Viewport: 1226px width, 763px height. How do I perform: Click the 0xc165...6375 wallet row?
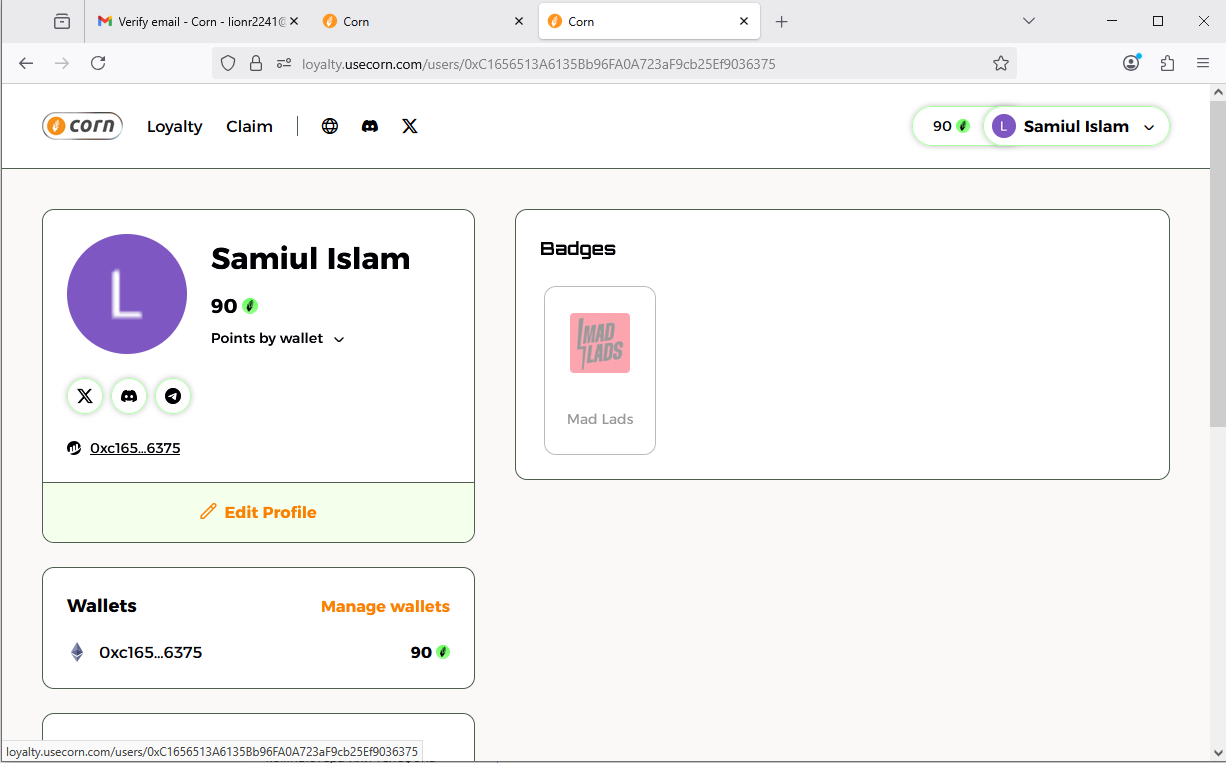[258, 652]
